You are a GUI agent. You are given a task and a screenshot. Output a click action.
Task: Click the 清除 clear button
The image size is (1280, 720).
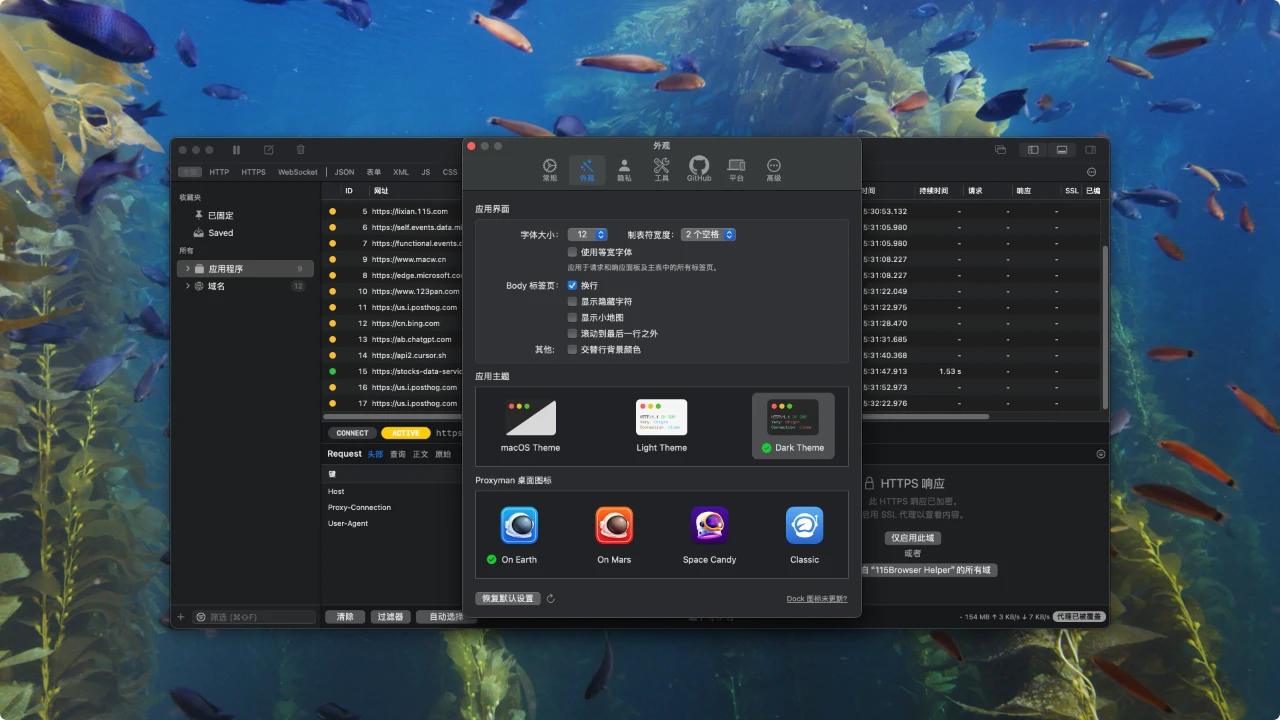tap(345, 617)
